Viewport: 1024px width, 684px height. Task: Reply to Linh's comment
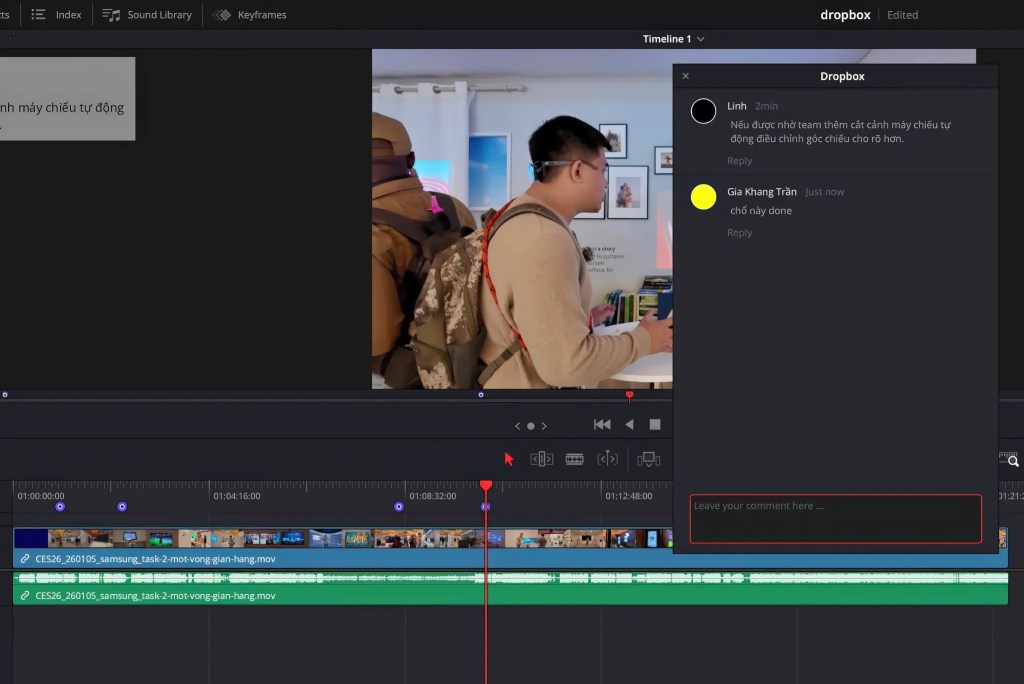[x=739, y=161]
